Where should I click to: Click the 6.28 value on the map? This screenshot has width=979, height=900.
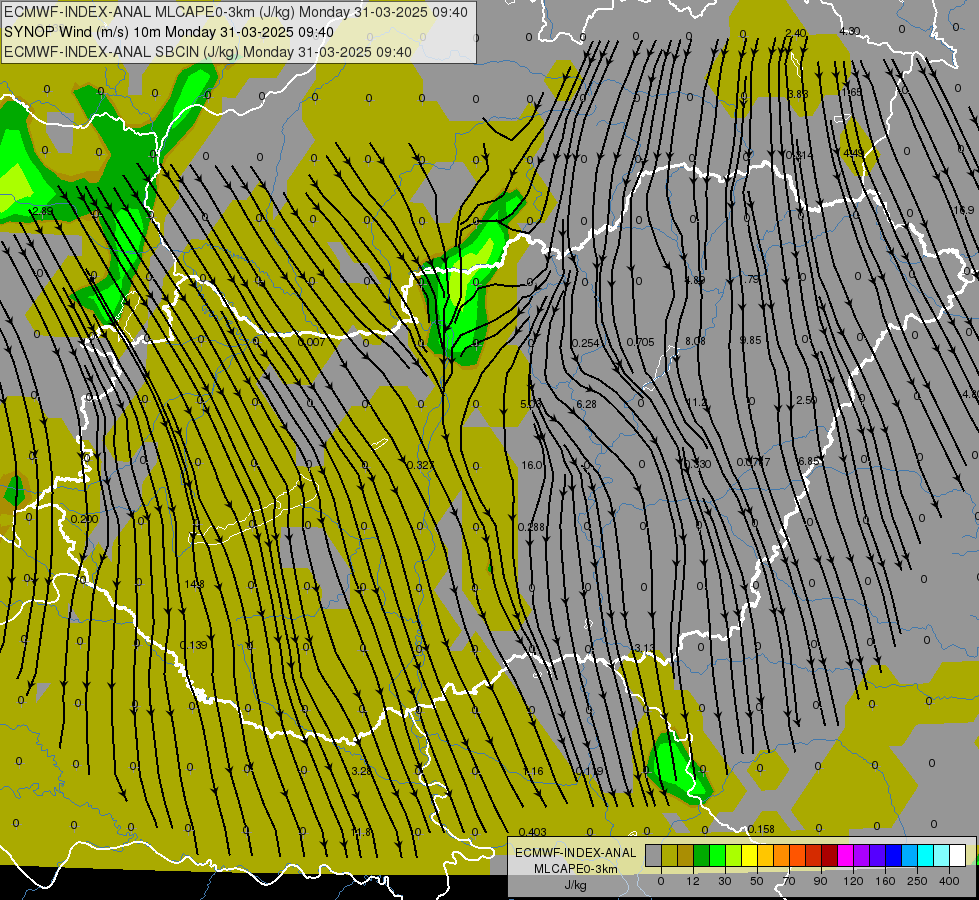[x=586, y=404]
